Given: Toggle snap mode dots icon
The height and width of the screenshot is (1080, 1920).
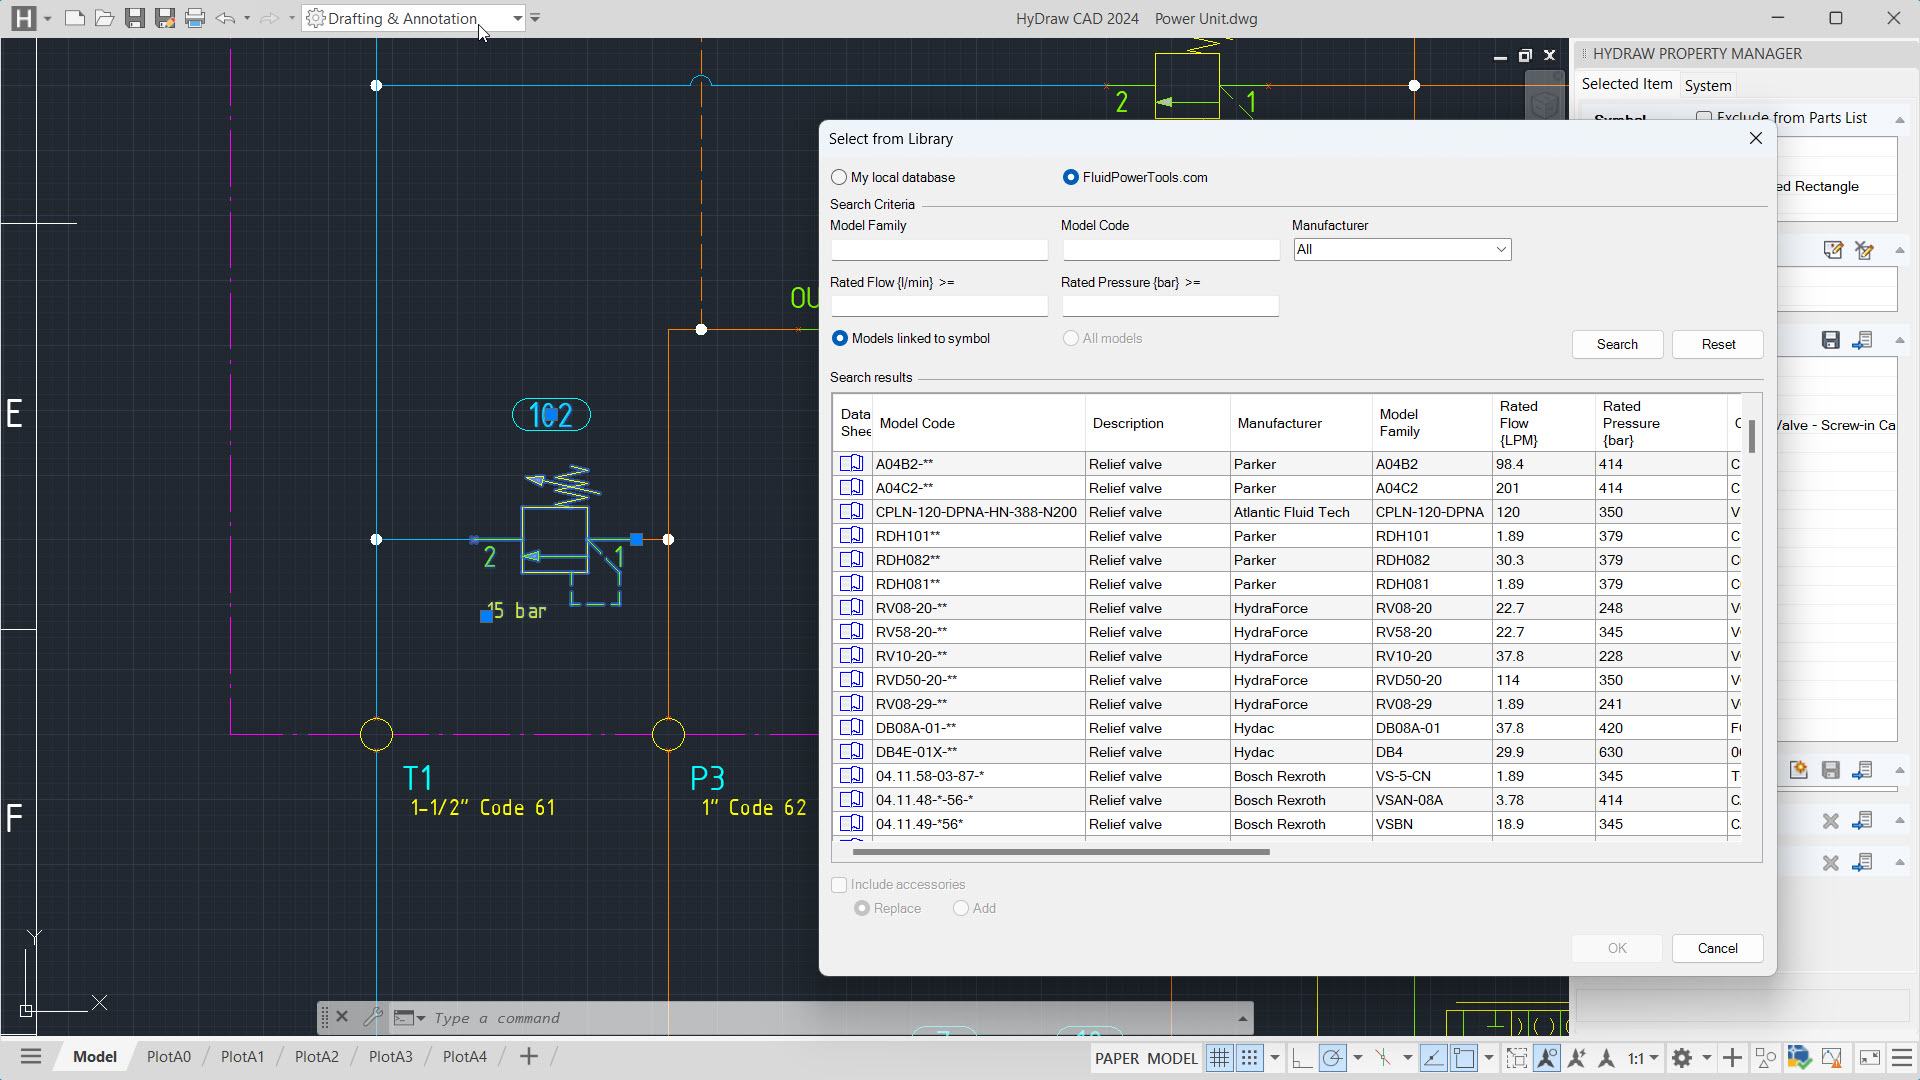Looking at the screenshot, I should pyautogui.click(x=1250, y=1058).
